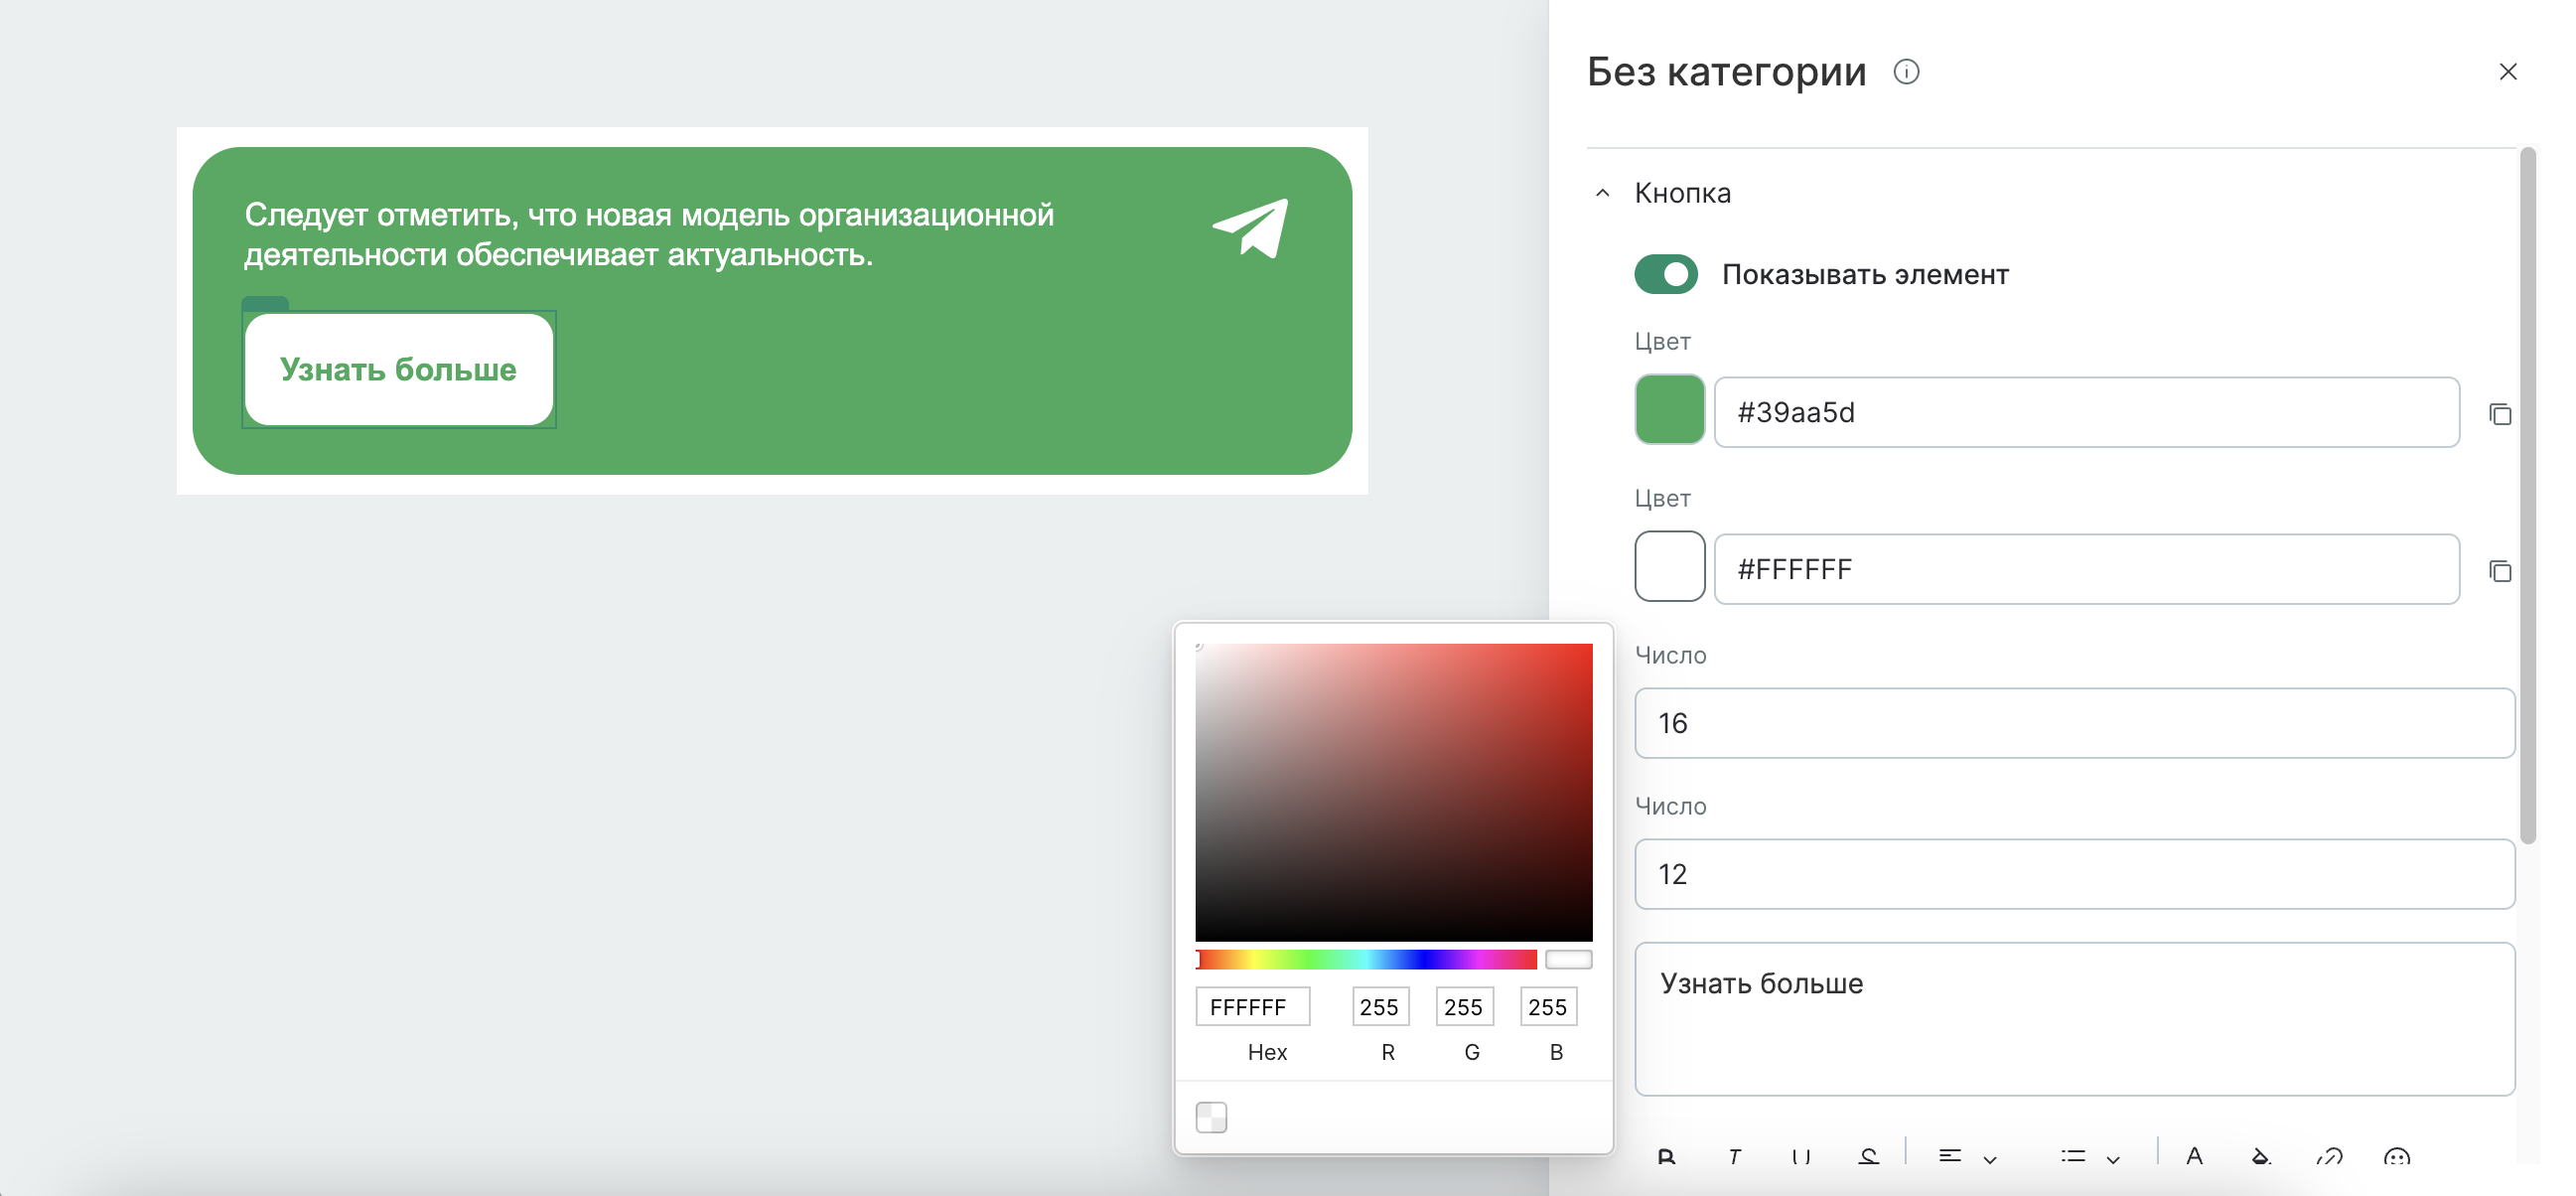The image size is (2576, 1196).
Task: Click the Кнопка section heading
Action: coord(1682,193)
